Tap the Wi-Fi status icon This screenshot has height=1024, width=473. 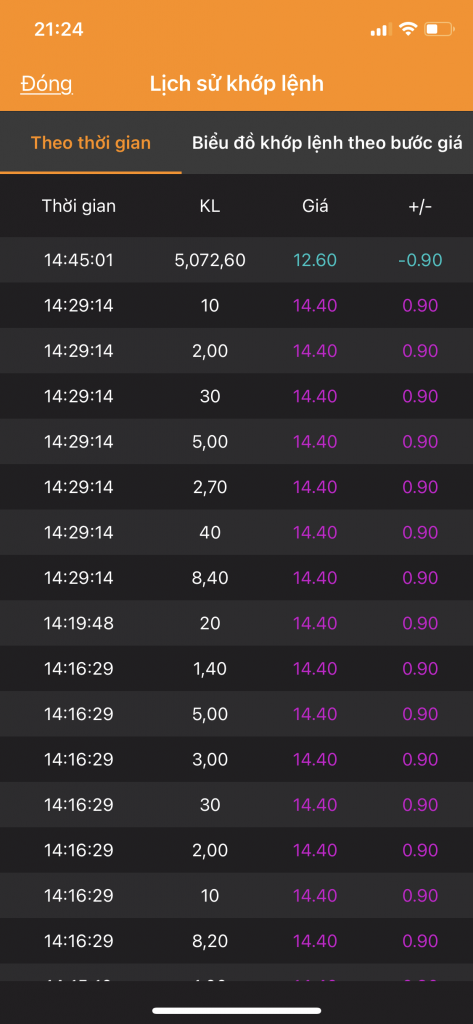coord(408,29)
